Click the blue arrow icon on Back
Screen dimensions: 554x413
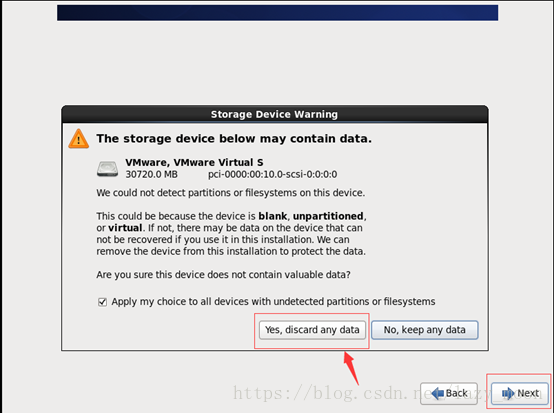coord(437,393)
